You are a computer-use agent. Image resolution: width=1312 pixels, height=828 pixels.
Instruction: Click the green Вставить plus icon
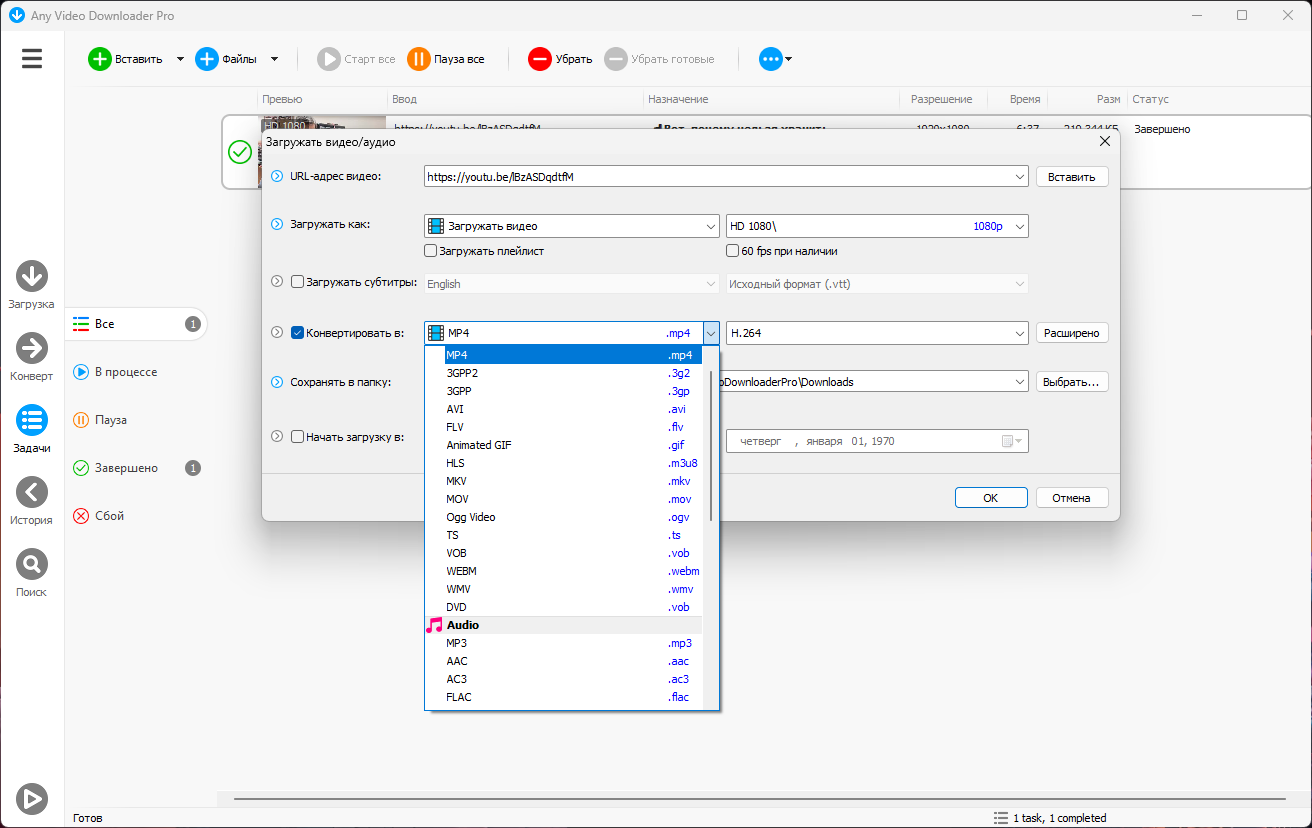click(100, 59)
